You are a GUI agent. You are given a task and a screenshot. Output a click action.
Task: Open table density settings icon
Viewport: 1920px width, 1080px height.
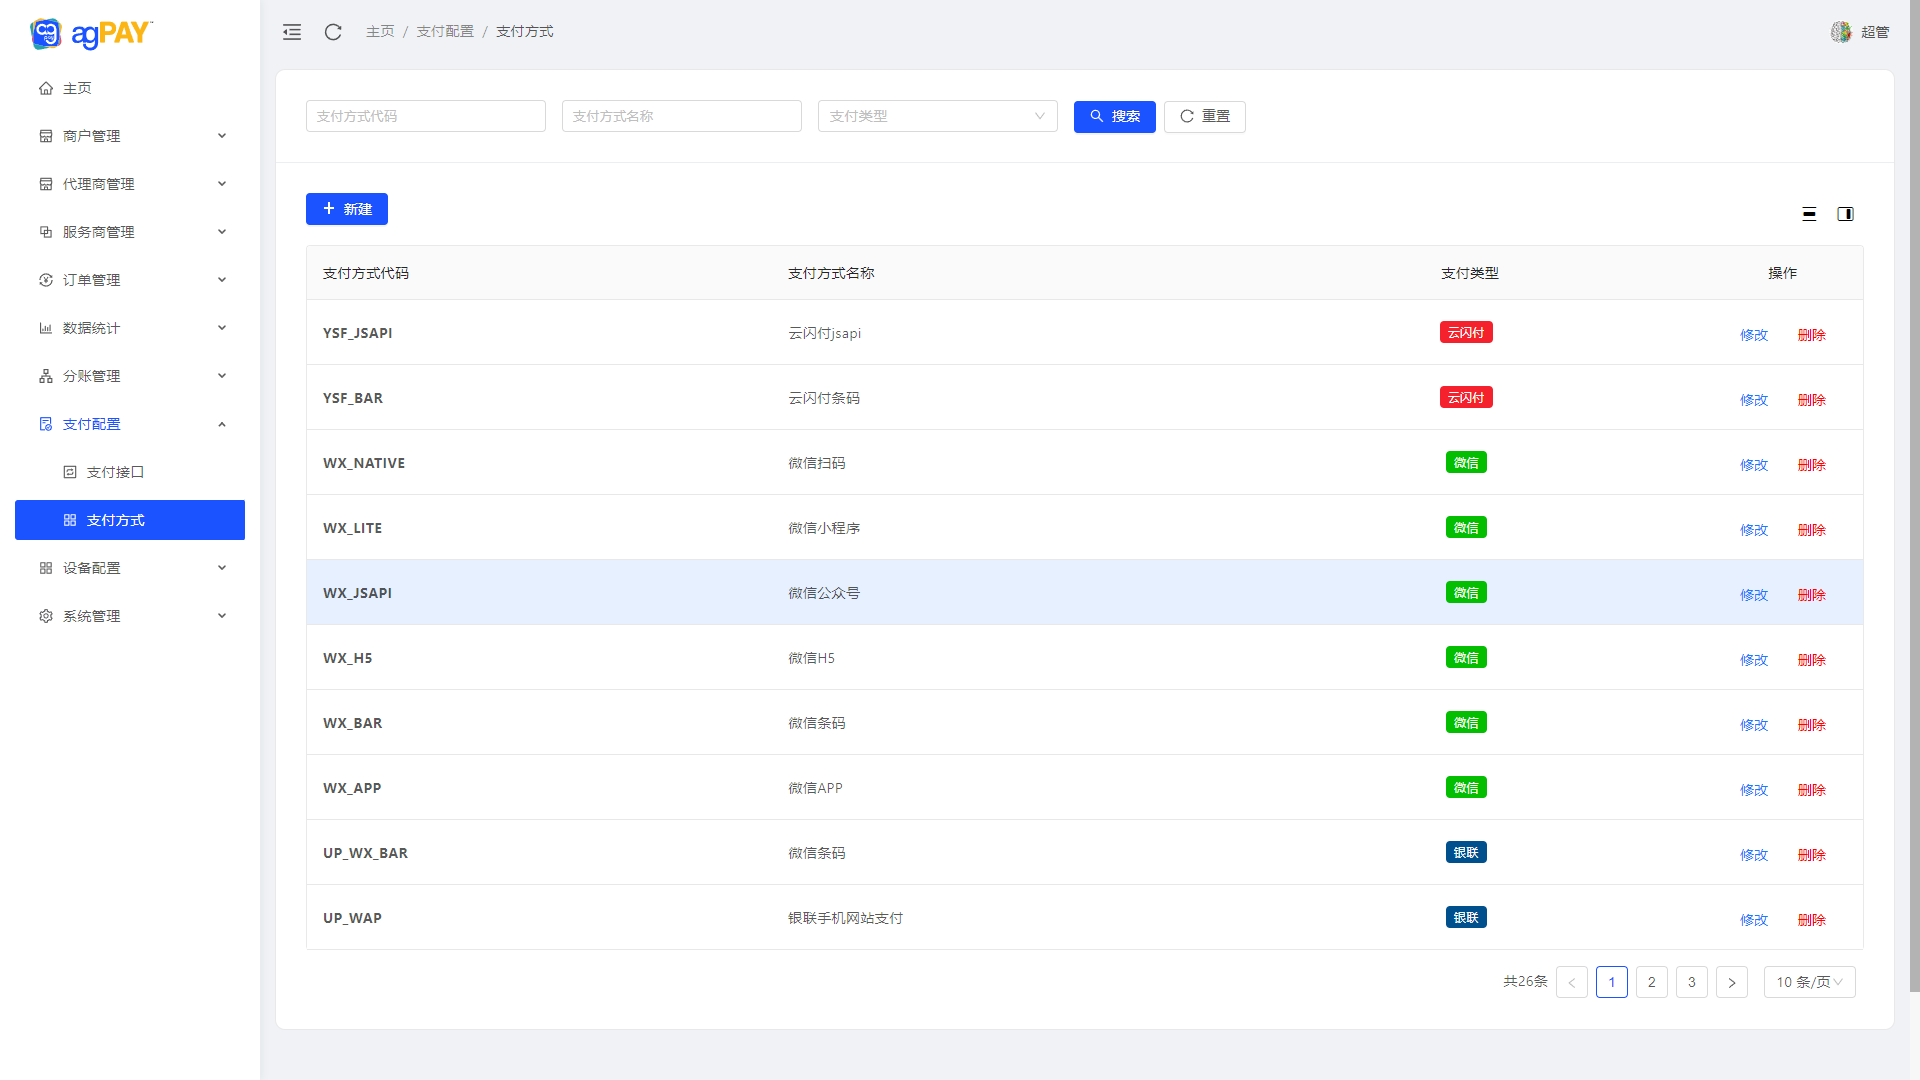pos(1809,214)
